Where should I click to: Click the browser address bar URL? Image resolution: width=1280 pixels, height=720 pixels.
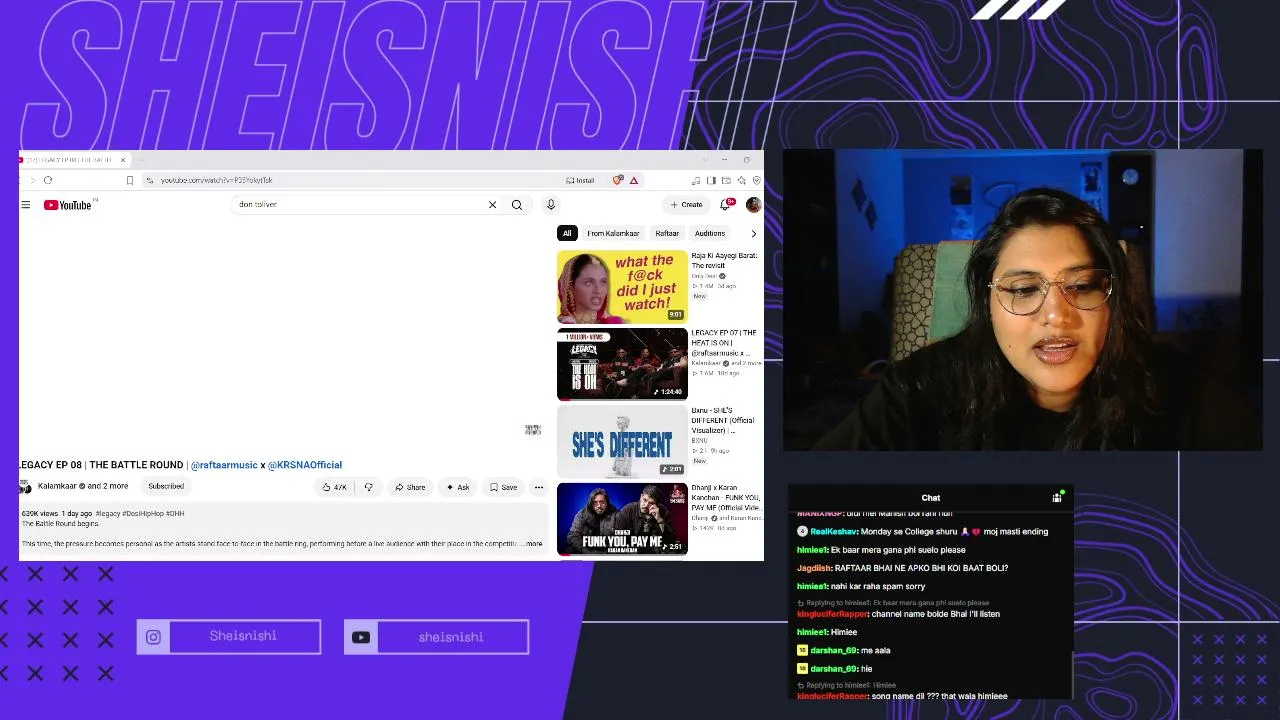(x=217, y=180)
